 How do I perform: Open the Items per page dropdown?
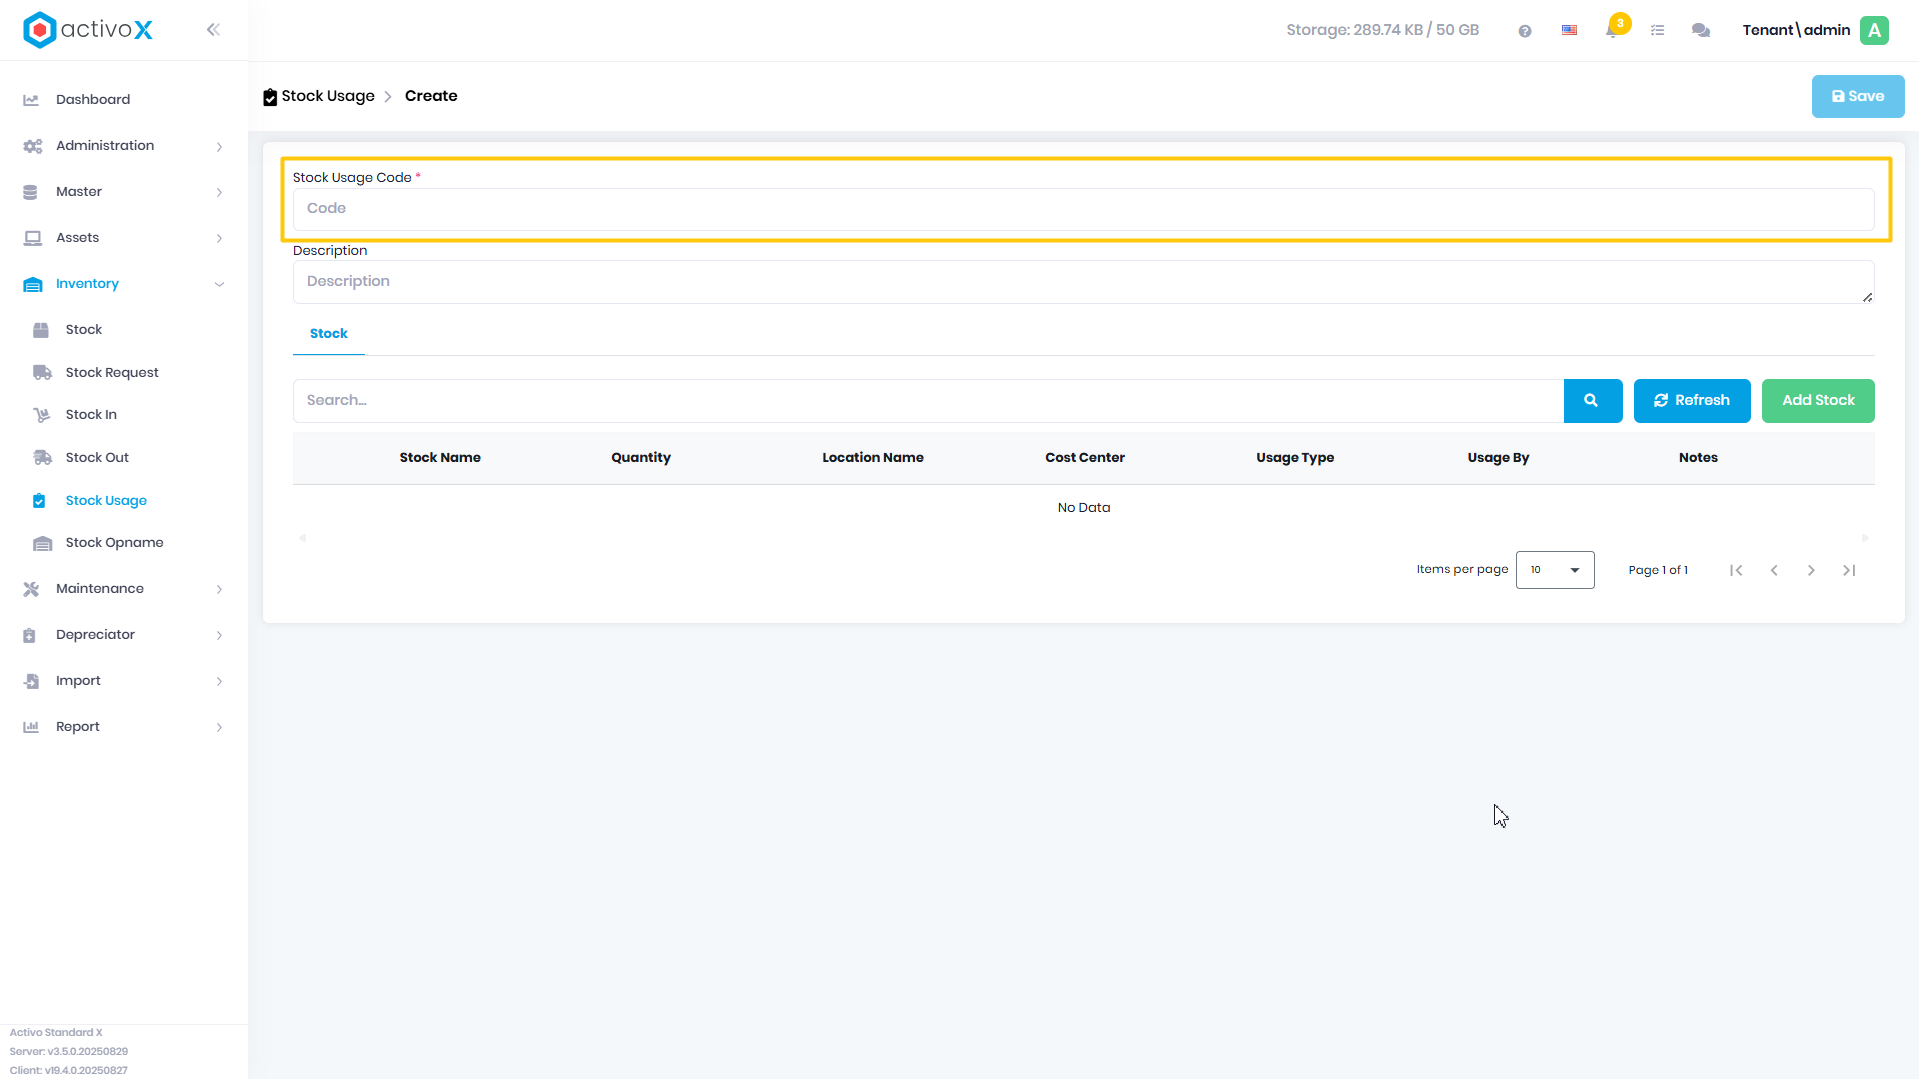point(1555,570)
